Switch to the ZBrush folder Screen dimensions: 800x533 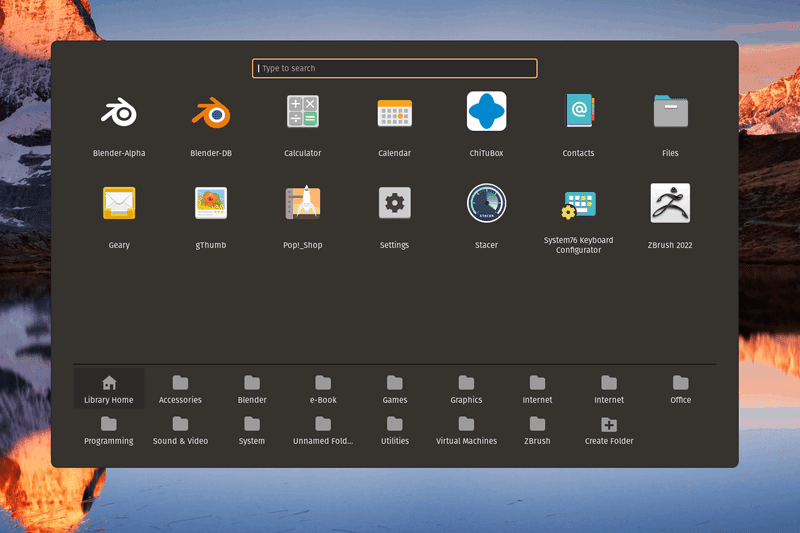537,430
